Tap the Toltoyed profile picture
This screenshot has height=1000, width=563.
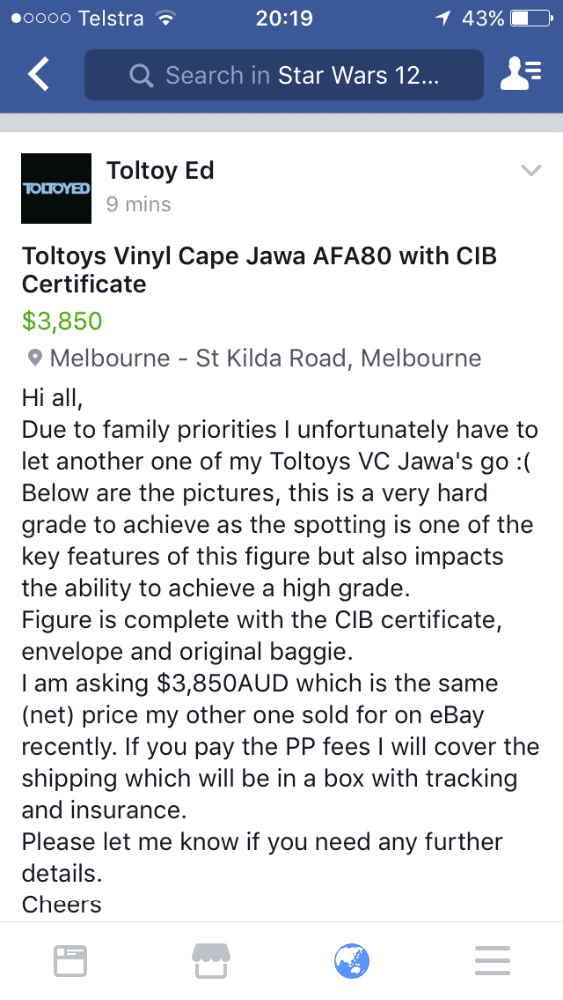coord(56,188)
